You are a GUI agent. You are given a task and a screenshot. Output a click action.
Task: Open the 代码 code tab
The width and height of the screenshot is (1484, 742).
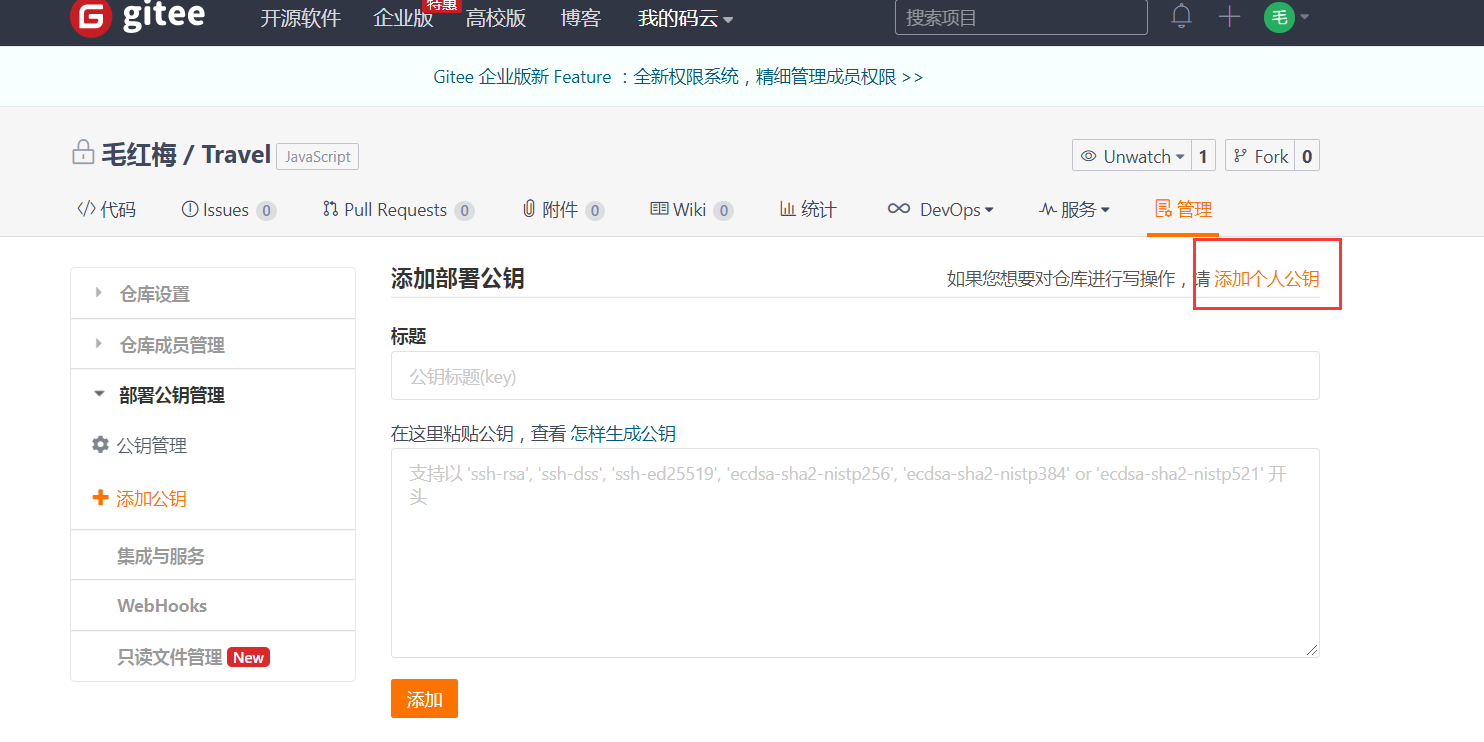tap(107, 209)
